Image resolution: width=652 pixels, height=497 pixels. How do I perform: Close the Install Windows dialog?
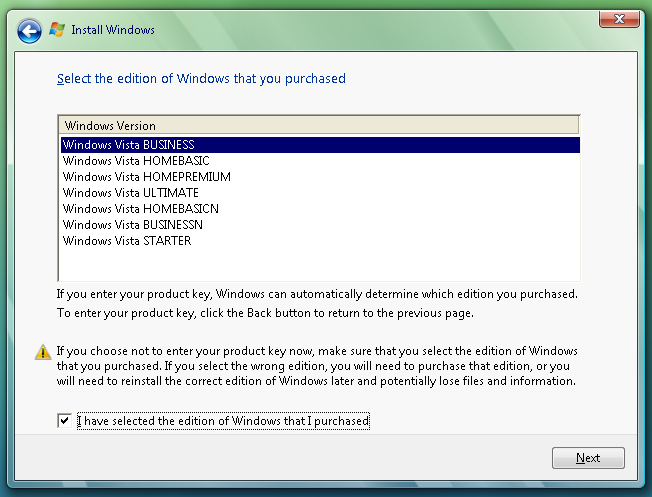[x=619, y=19]
